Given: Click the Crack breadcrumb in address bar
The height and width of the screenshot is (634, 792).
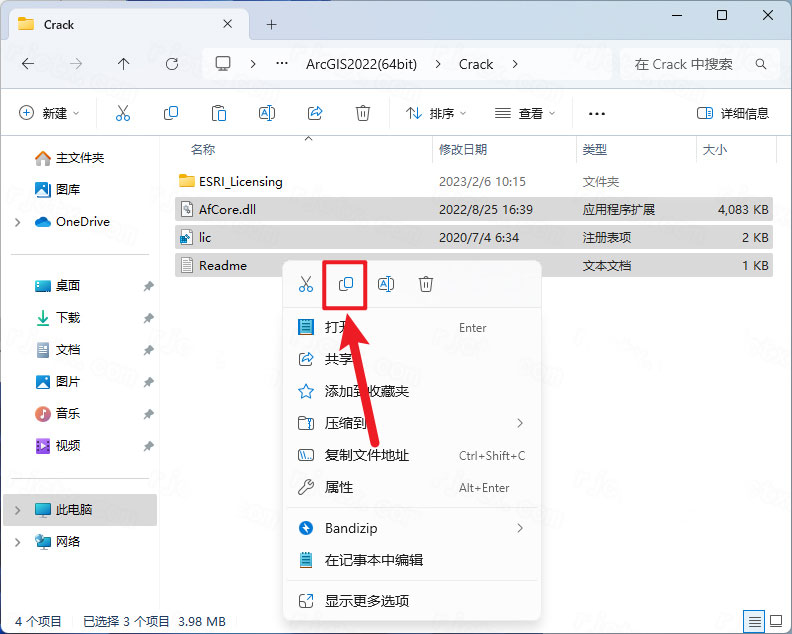Looking at the screenshot, I should click(x=476, y=64).
